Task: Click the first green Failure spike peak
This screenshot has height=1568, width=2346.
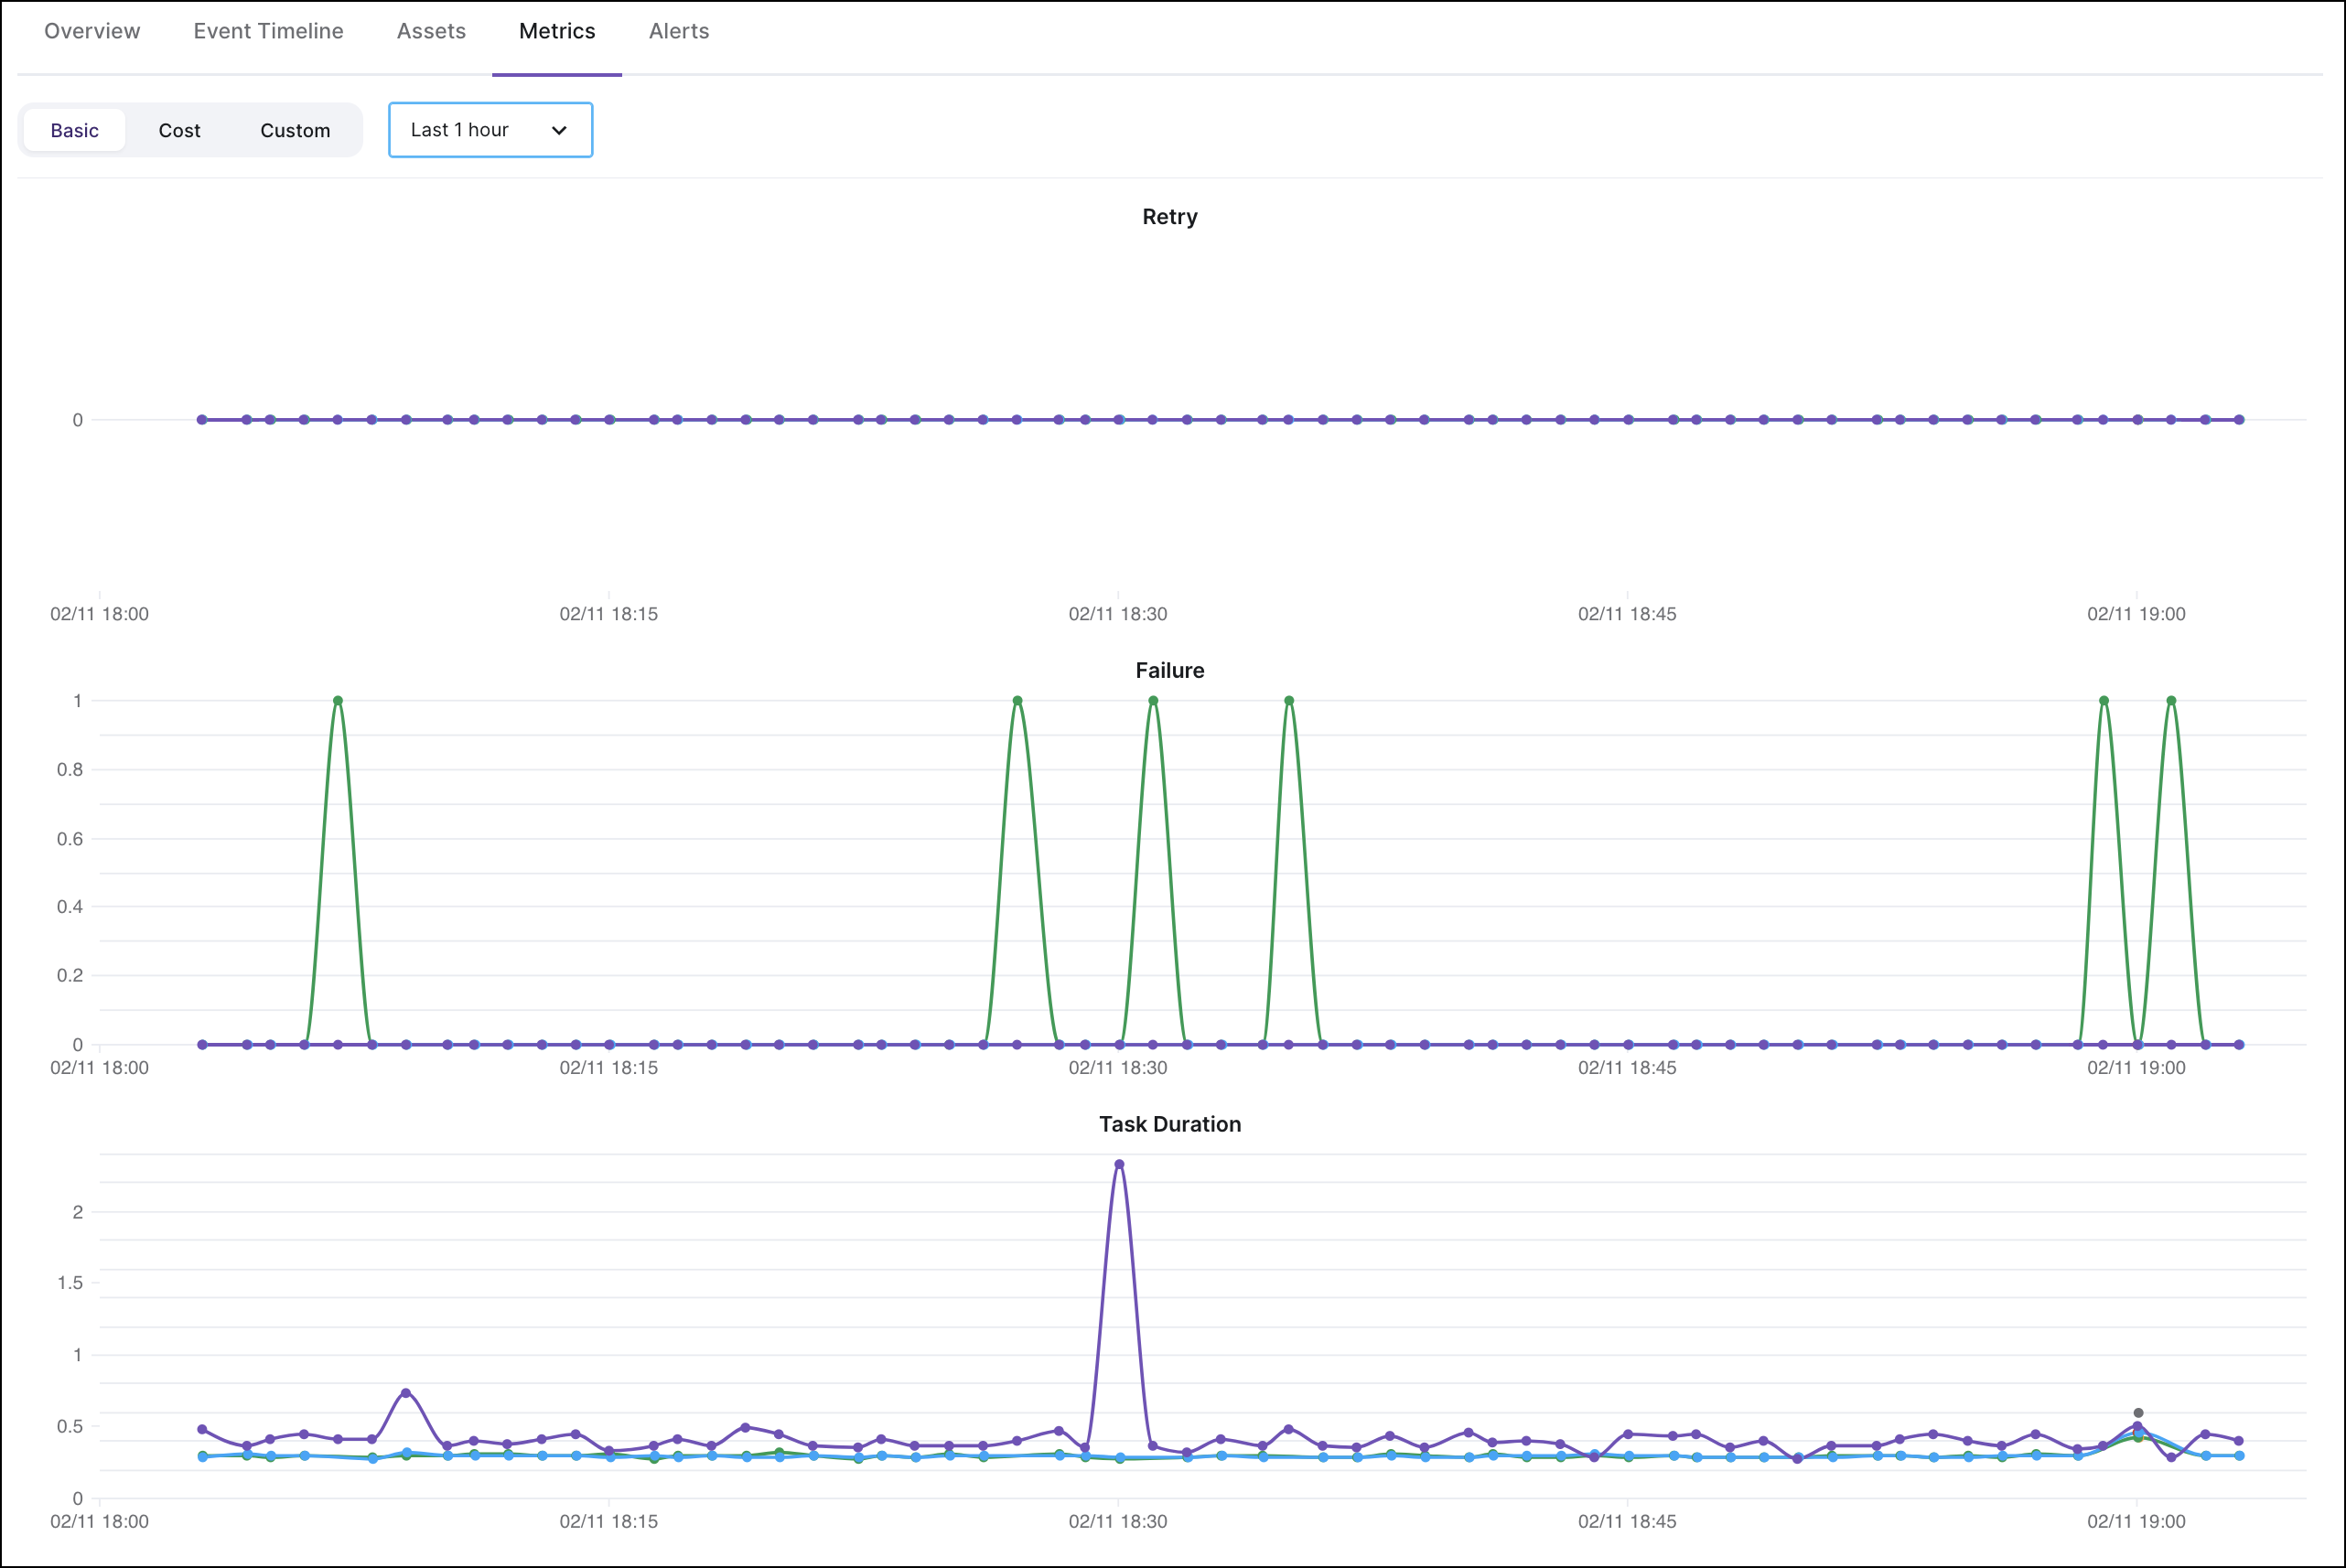Action: tap(338, 700)
